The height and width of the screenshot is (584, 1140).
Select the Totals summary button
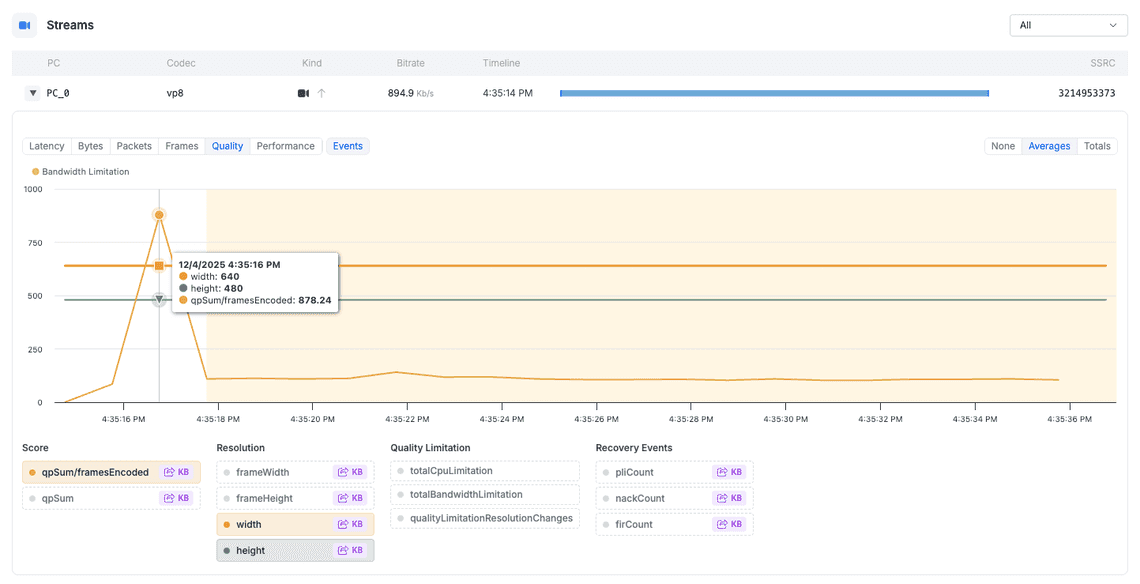click(1097, 146)
